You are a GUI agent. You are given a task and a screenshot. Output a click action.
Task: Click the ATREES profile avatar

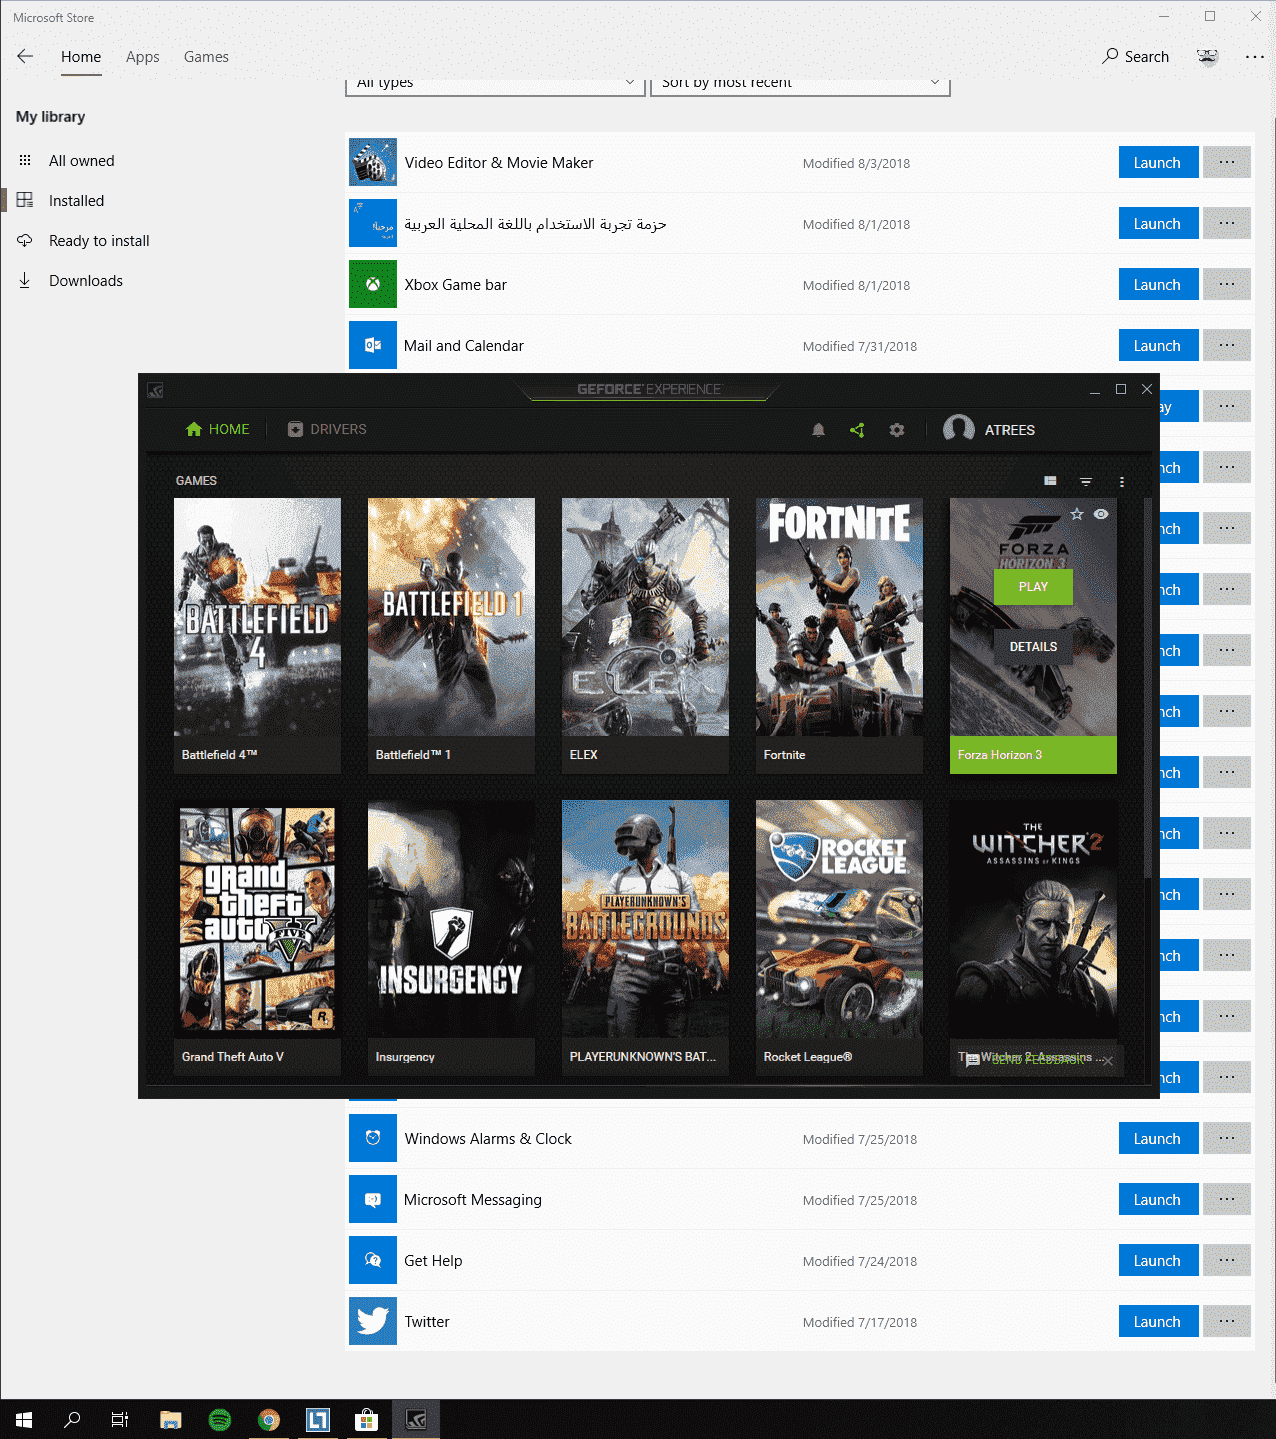[x=959, y=429]
